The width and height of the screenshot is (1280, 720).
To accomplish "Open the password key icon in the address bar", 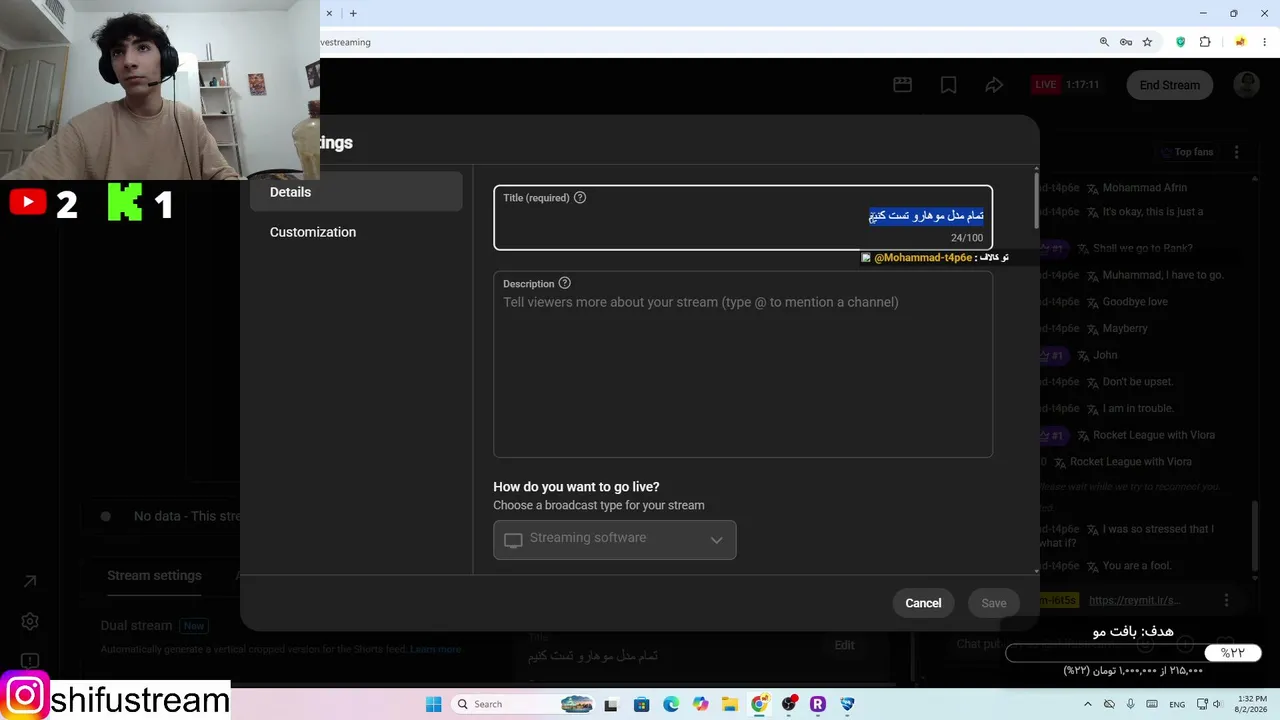I will (1126, 42).
